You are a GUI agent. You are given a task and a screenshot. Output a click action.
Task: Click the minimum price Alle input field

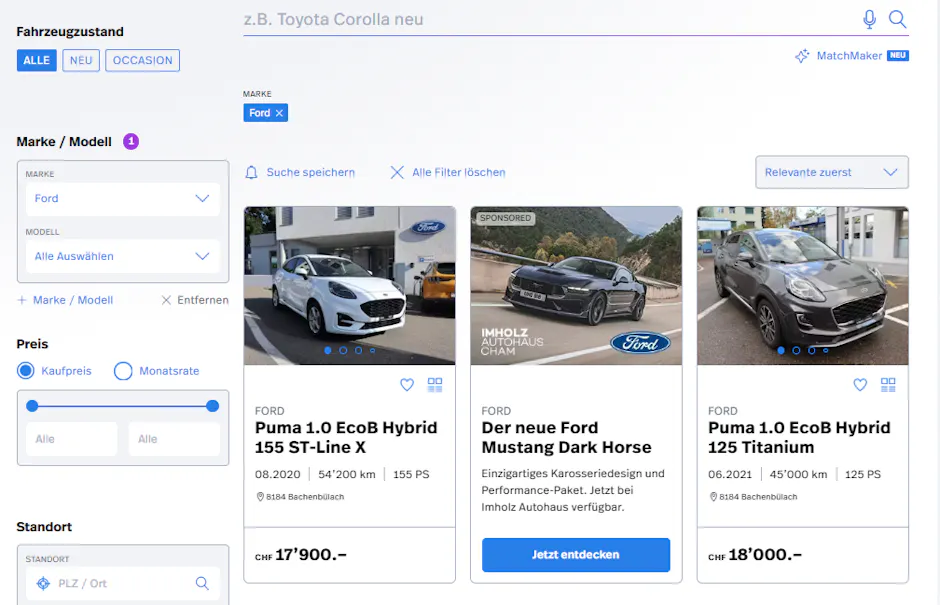pos(71,439)
